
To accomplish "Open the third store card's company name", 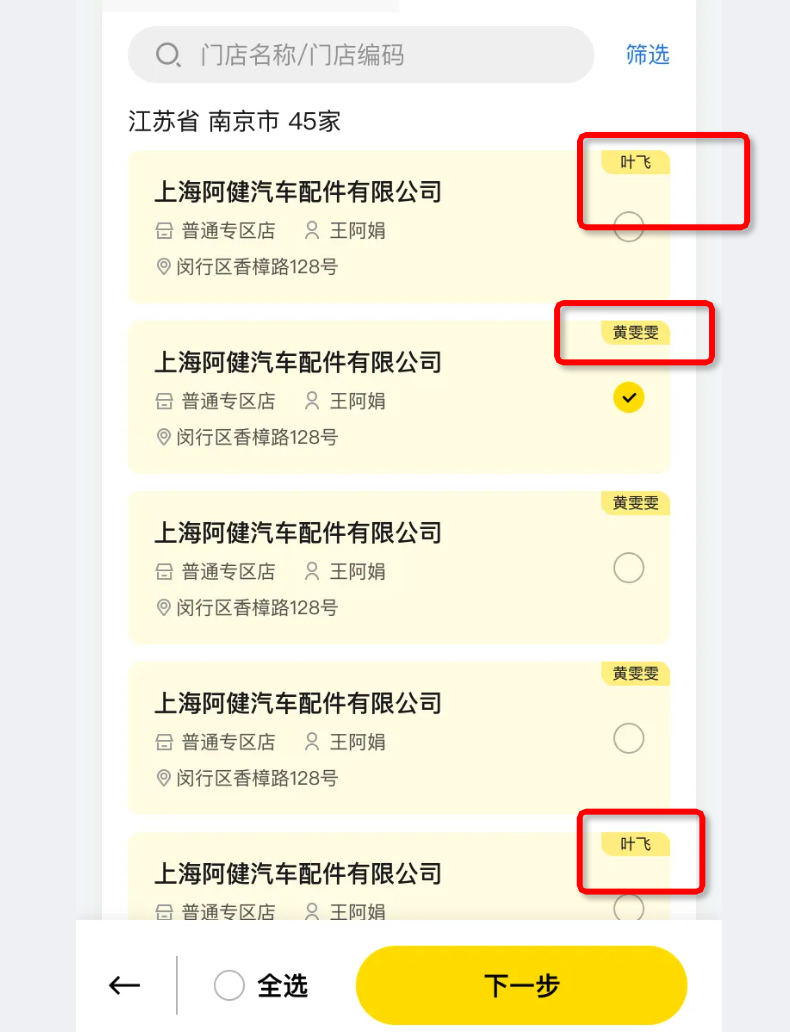I will coord(297,532).
